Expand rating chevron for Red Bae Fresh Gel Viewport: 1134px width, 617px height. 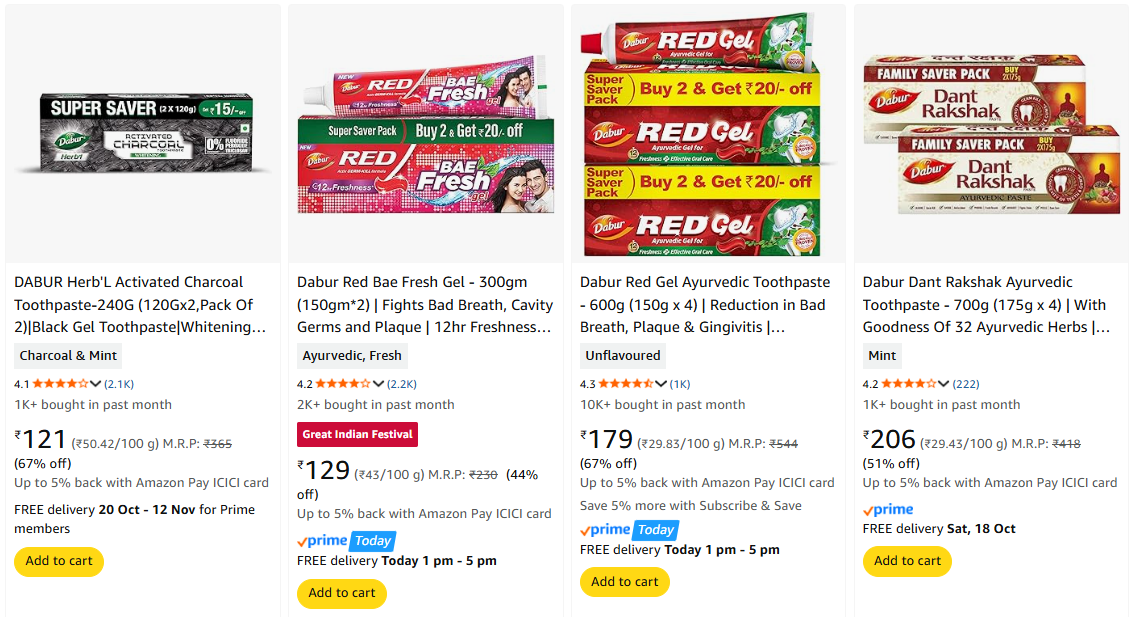[379, 384]
